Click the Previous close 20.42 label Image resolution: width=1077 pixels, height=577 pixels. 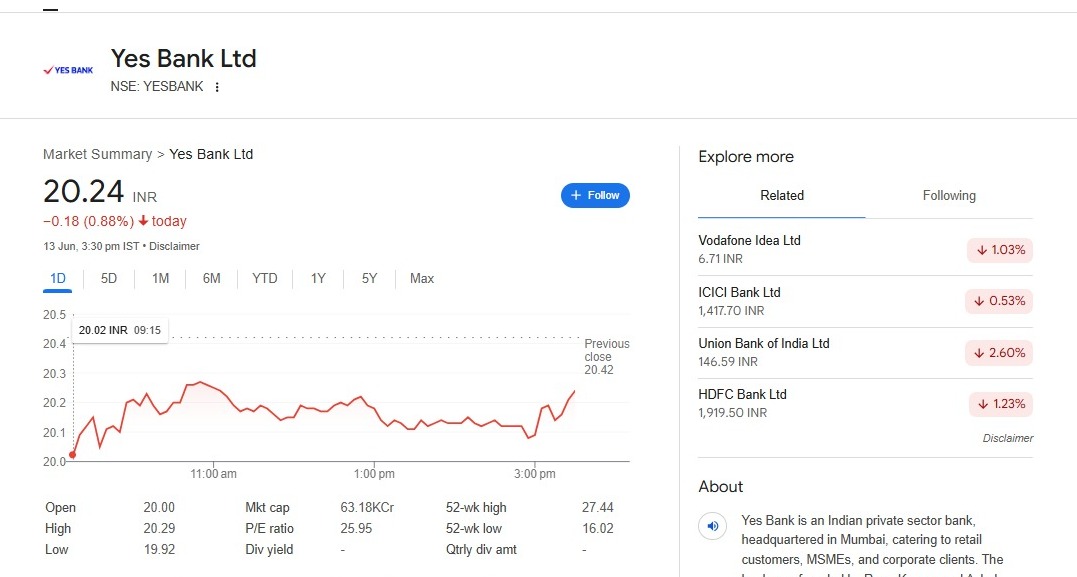pyautogui.click(x=606, y=357)
